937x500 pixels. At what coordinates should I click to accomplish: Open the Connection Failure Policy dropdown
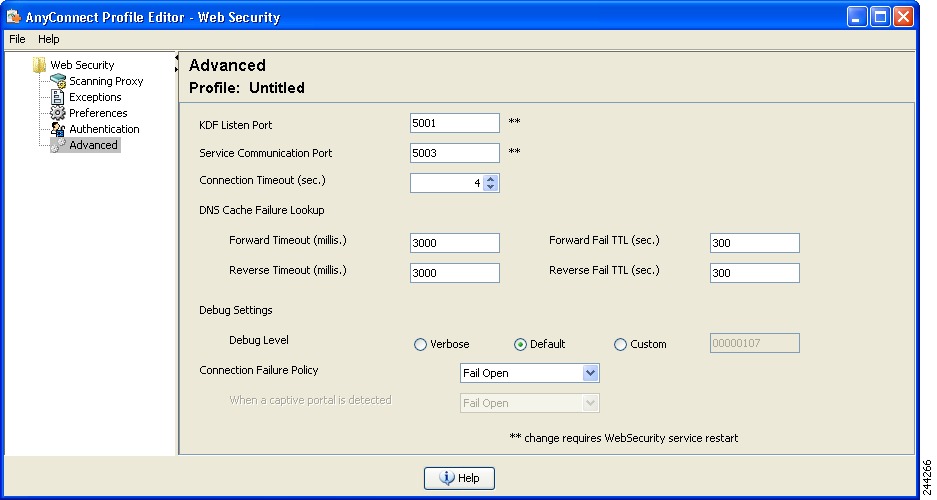click(x=529, y=373)
